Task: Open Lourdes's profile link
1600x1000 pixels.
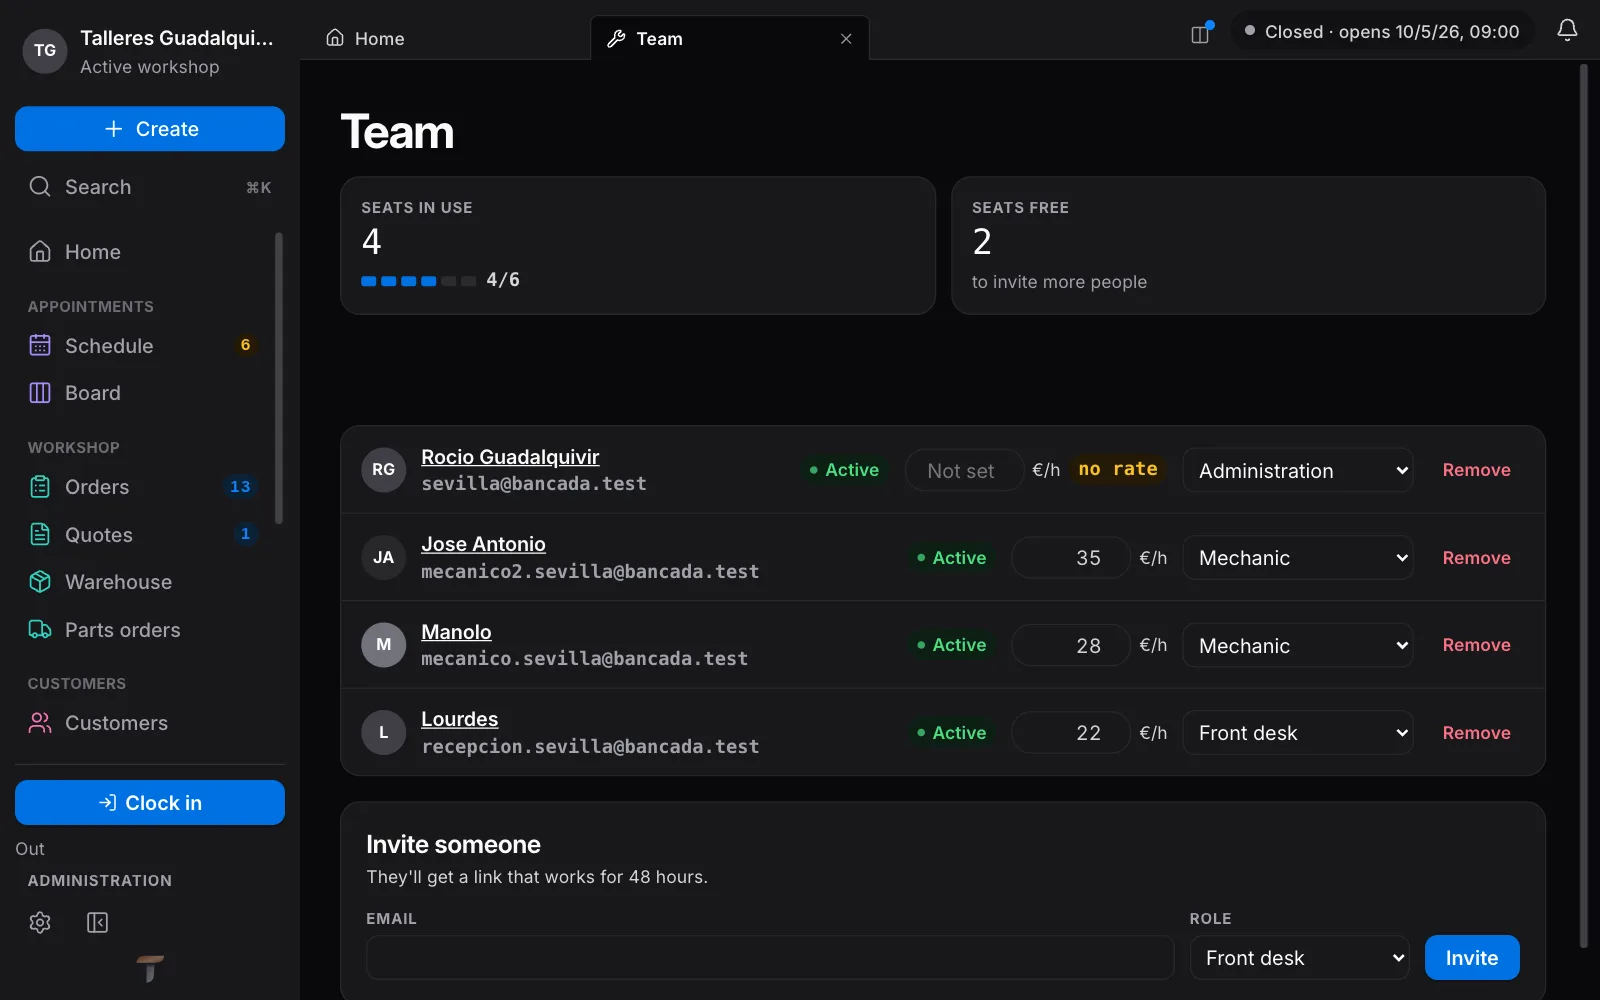Action: 459,719
